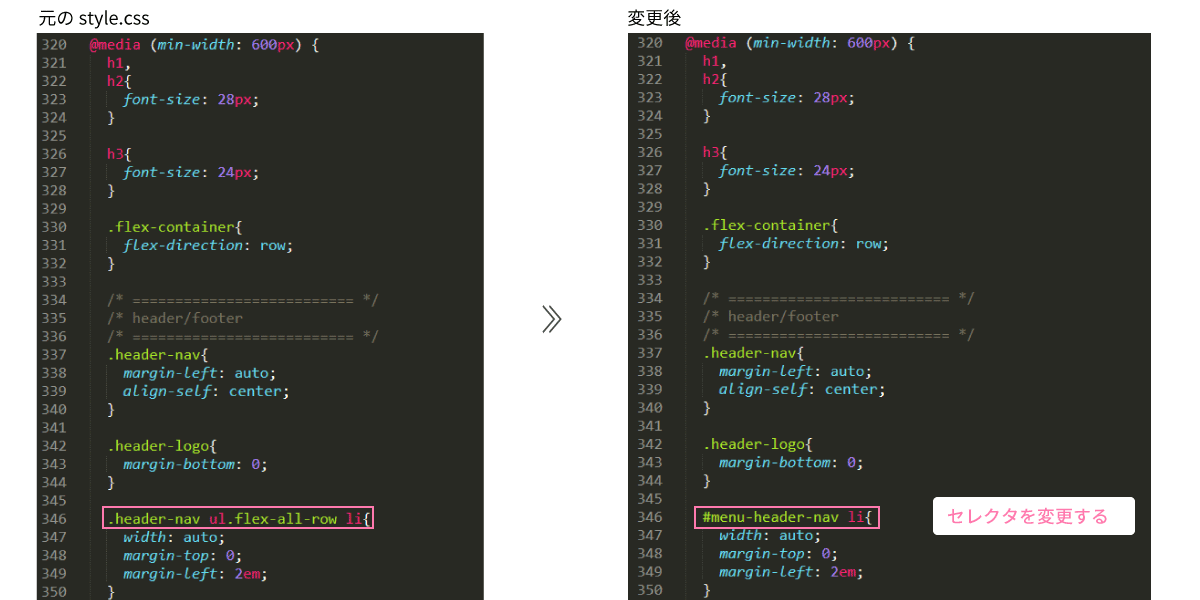Click "margin-top: 0;" in the 変更後 editor
The image size is (1200, 600).
click(777, 553)
